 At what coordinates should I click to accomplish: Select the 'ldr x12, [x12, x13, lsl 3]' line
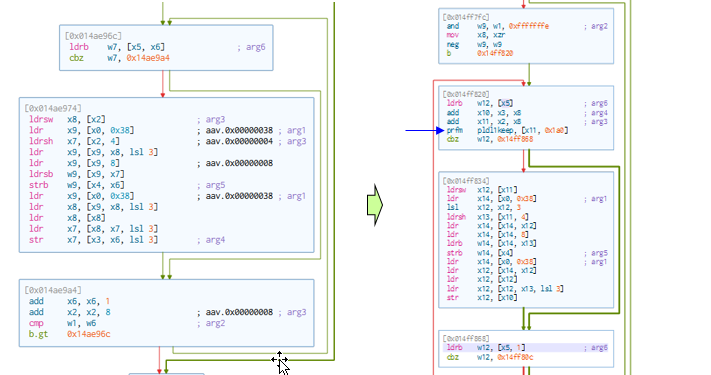(505, 289)
